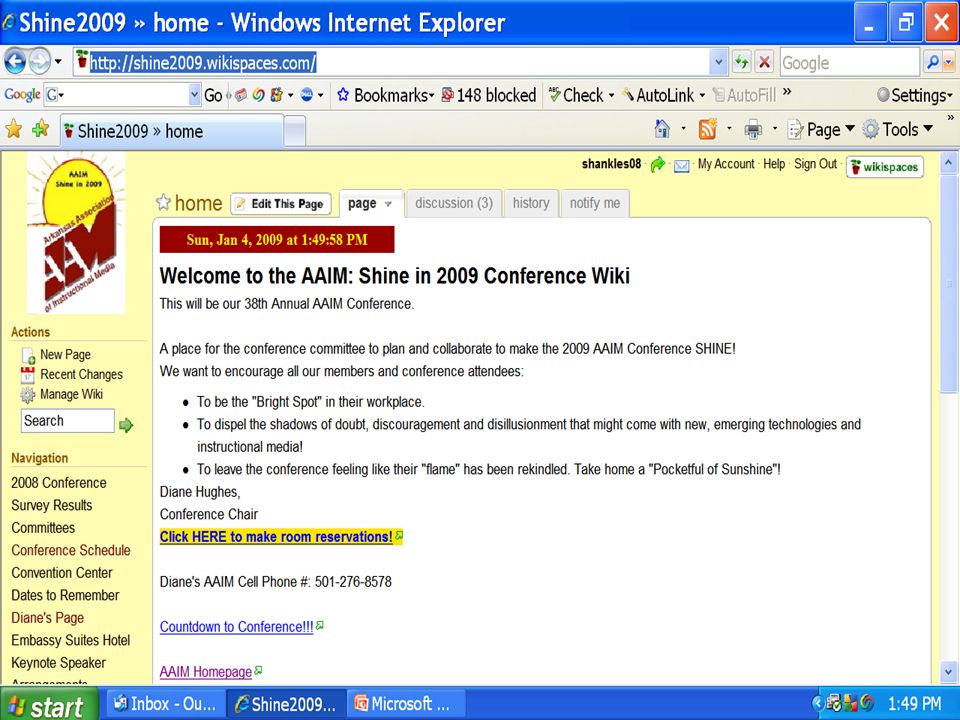Image resolution: width=960 pixels, height=720 pixels.
Task: Switch to the history tab
Action: pos(531,203)
